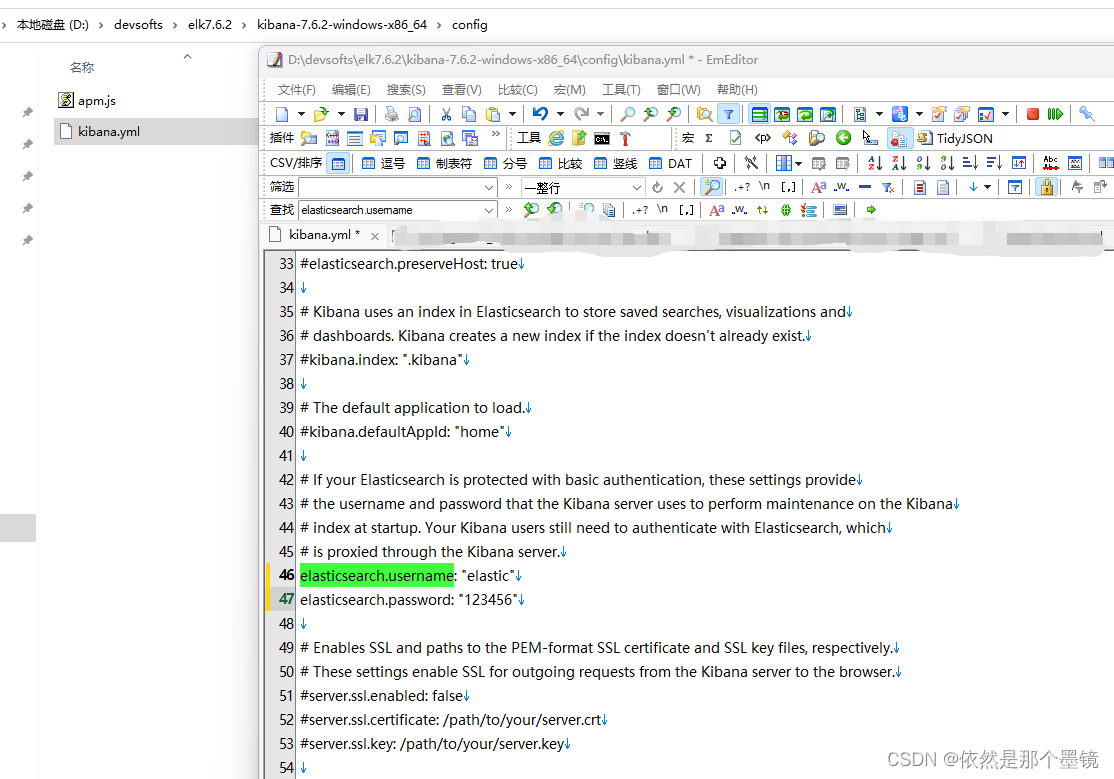Click the 名称 column header in Explorer
Viewport: 1114px width, 779px height.
82,68
